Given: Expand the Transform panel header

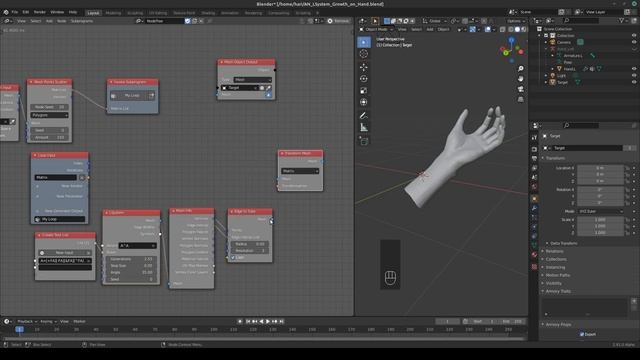Looking at the screenshot, I should 555,158.
